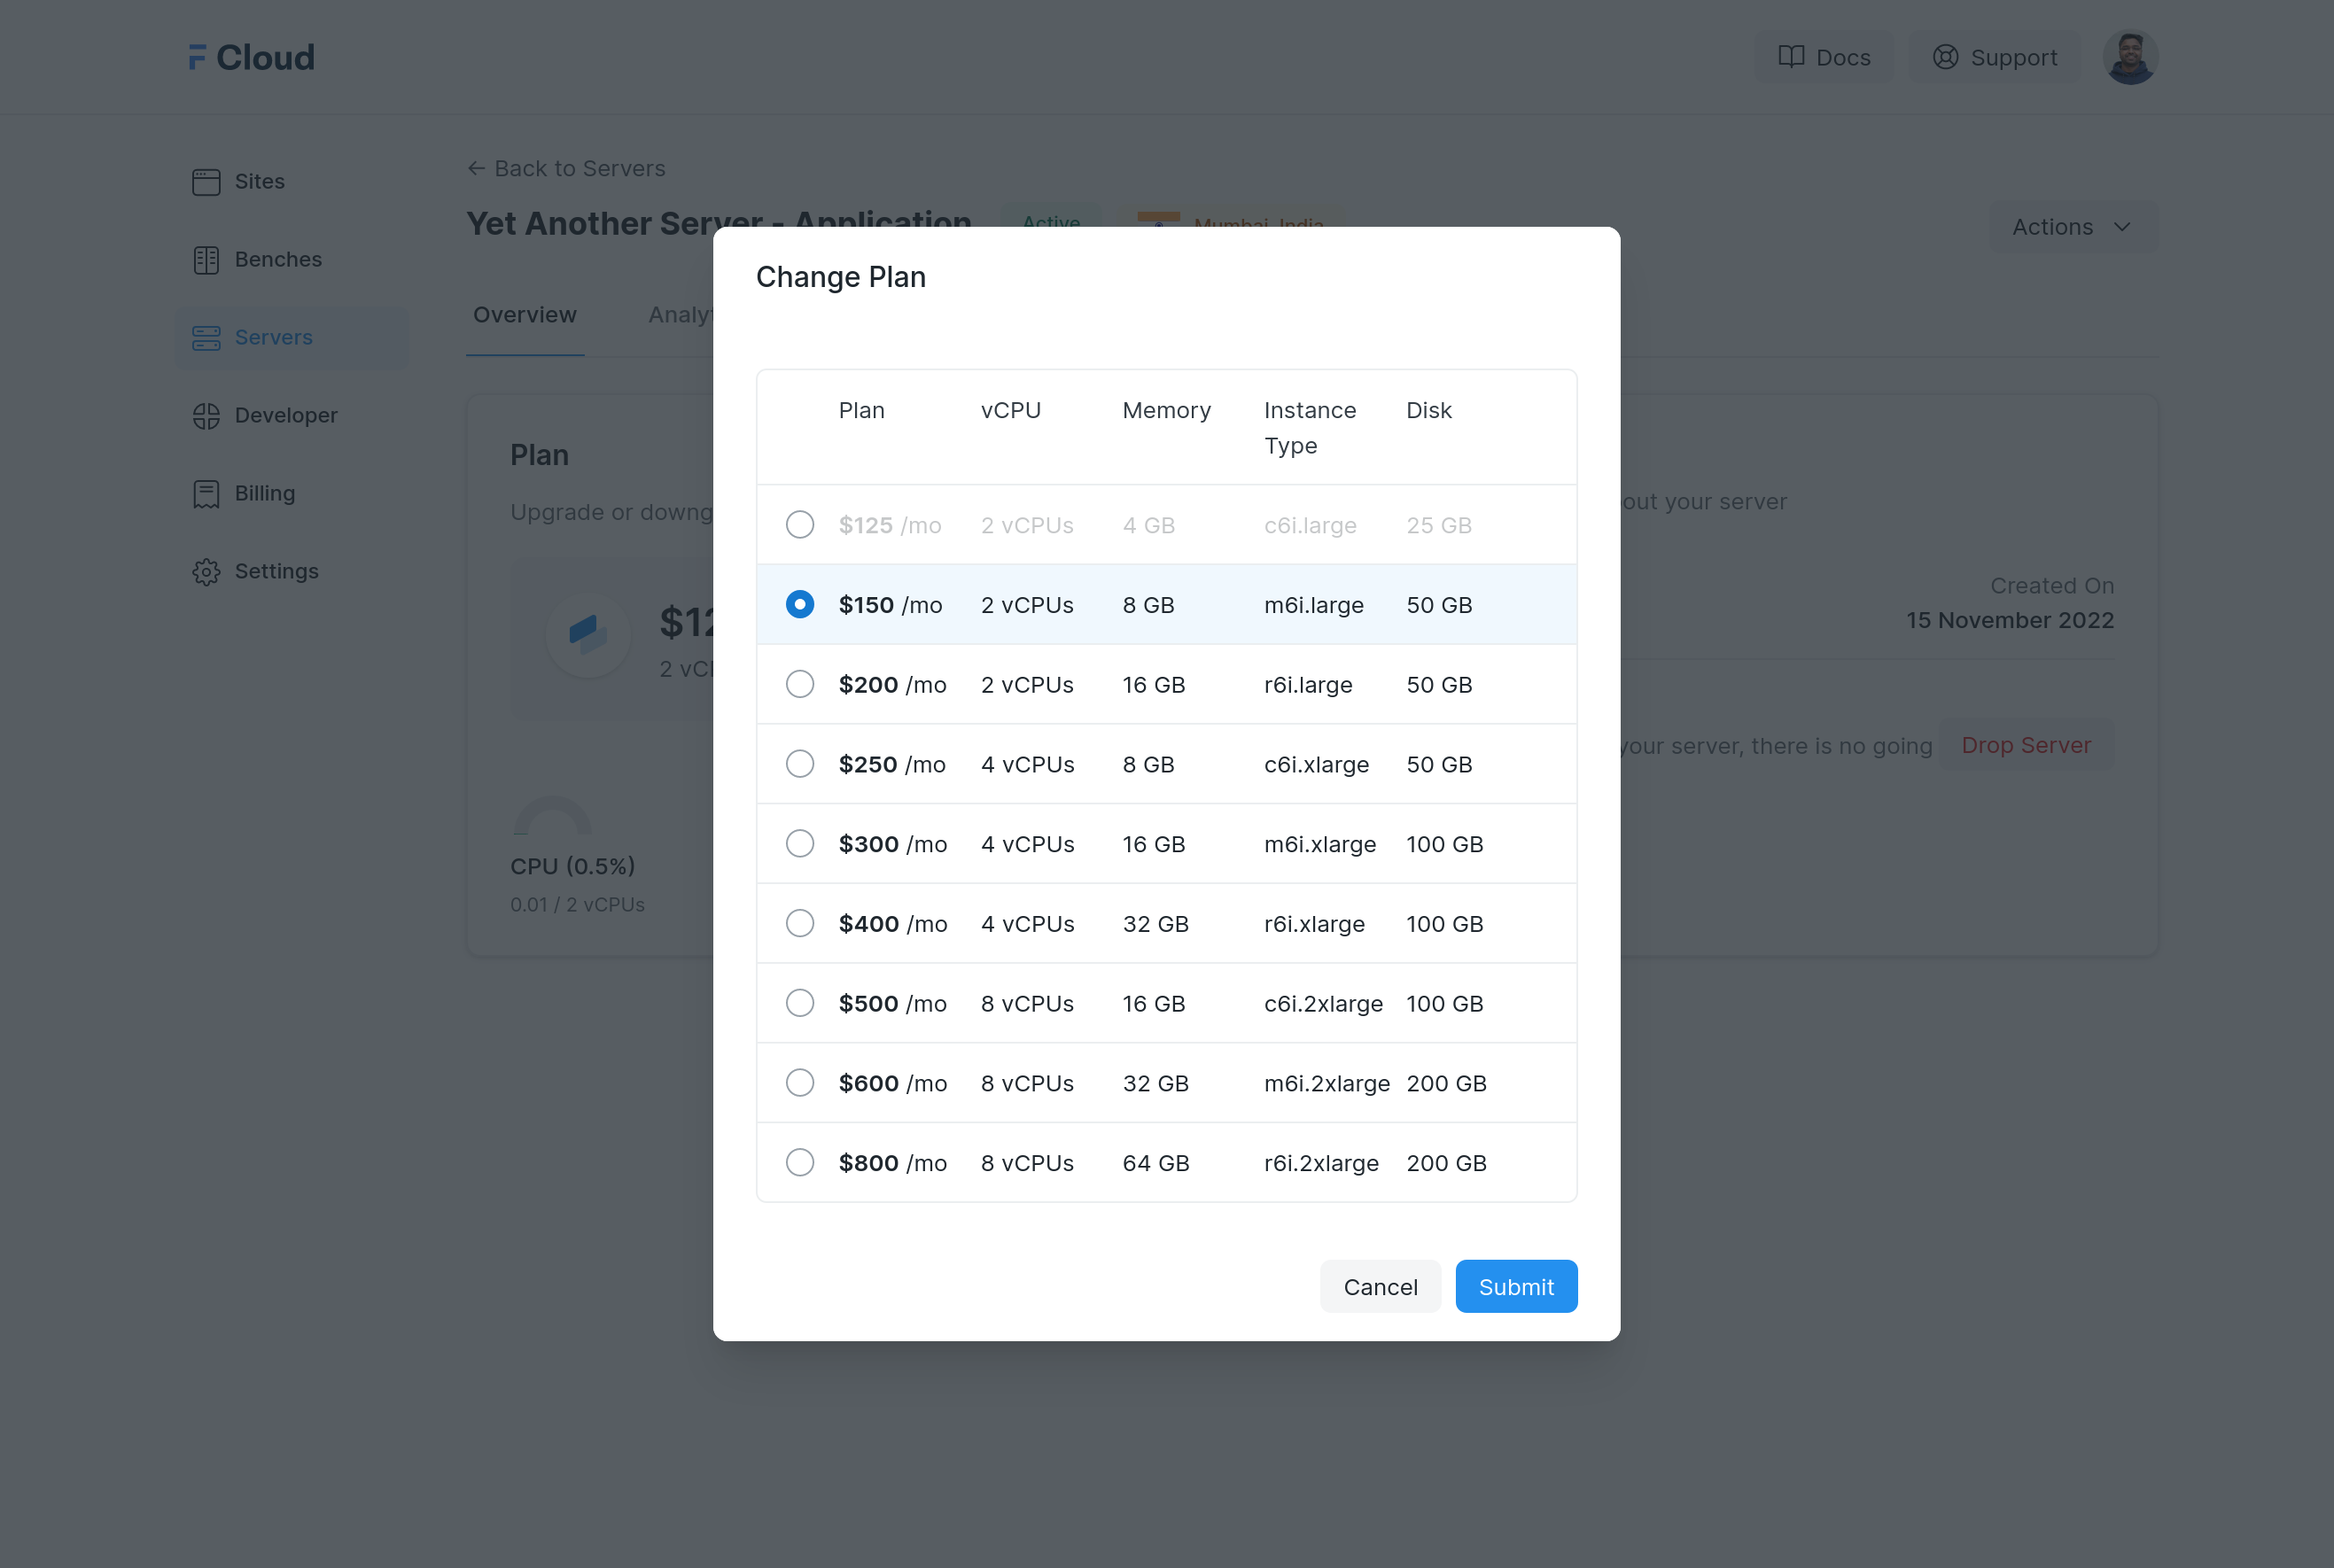Click the Sites window icon in sidebar
This screenshot has width=2334, height=1568.
click(x=206, y=182)
